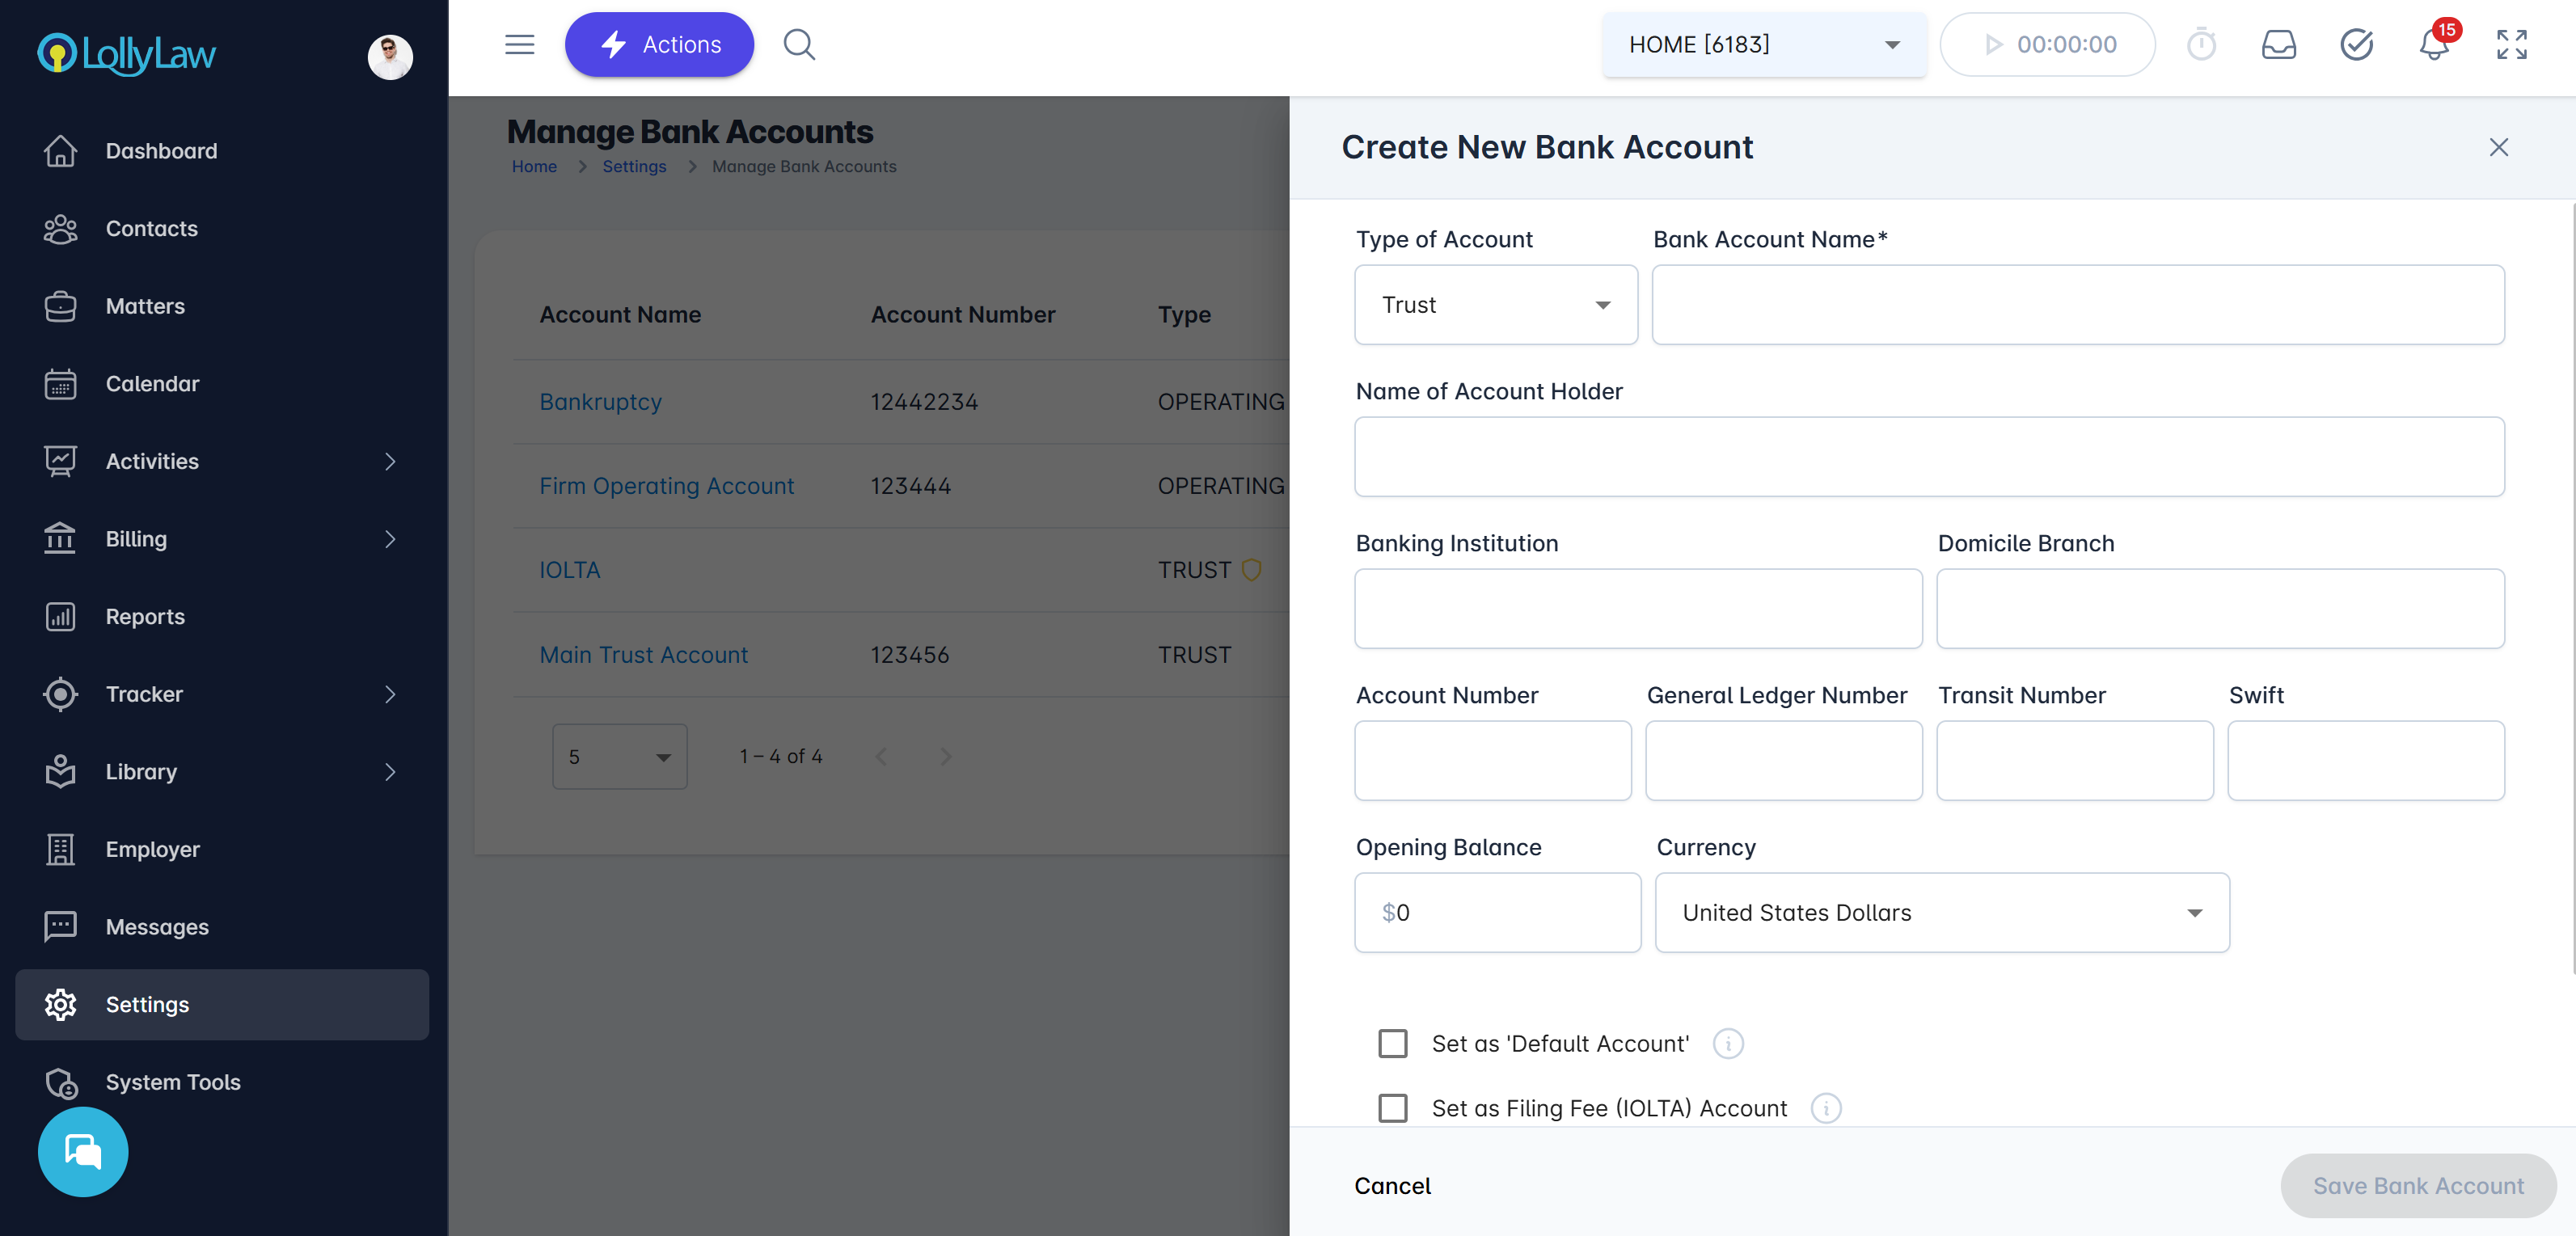Follow the Settings breadcrumb link
Viewport: 2576px width, 1236px height.
click(634, 167)
